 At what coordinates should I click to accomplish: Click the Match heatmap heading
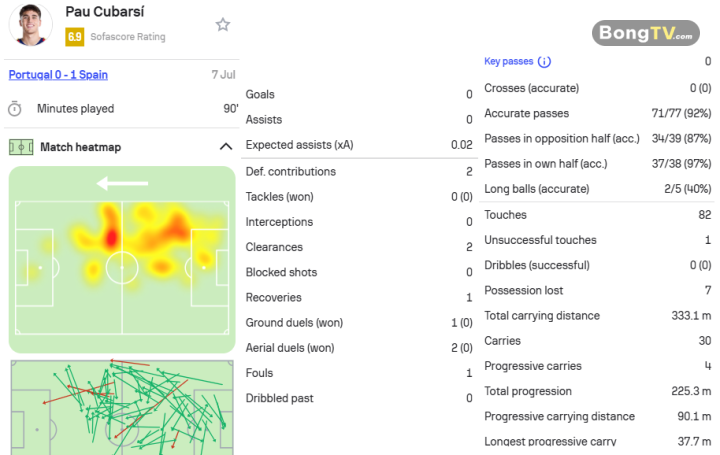[x=81, y=147]
